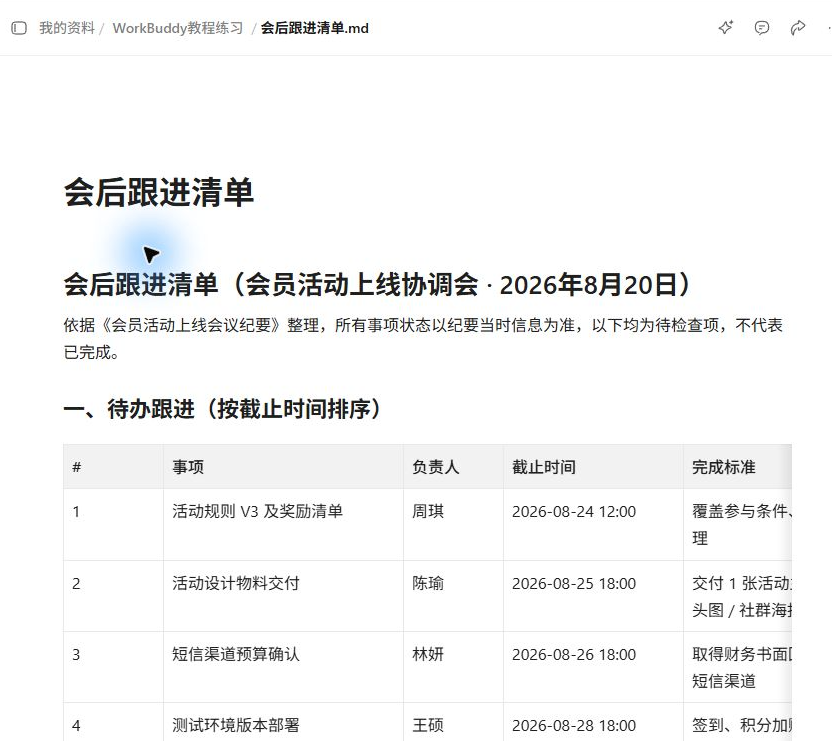Viewport: 832px width, 741px height.
Task: Open WorkBuddy教程练习 breadcrumb folder
Action: pos(178,28)
